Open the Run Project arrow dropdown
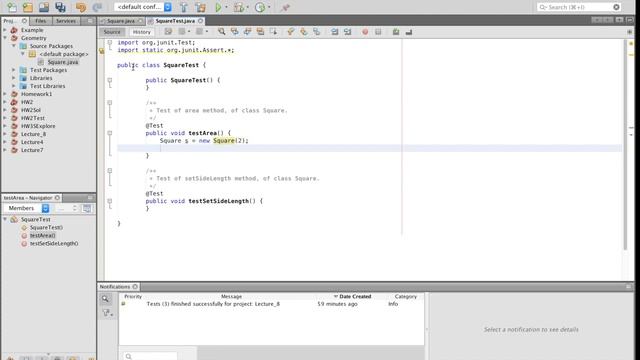Screen dimensions: 640x360 (x=227, y=7)
